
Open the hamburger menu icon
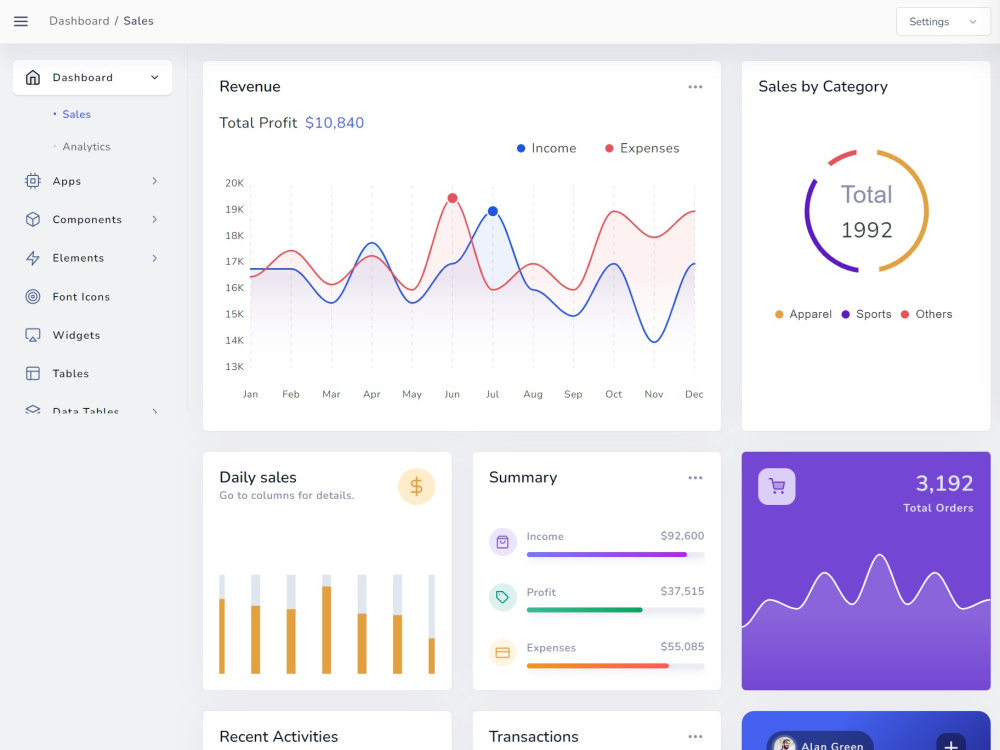[21, 21]
